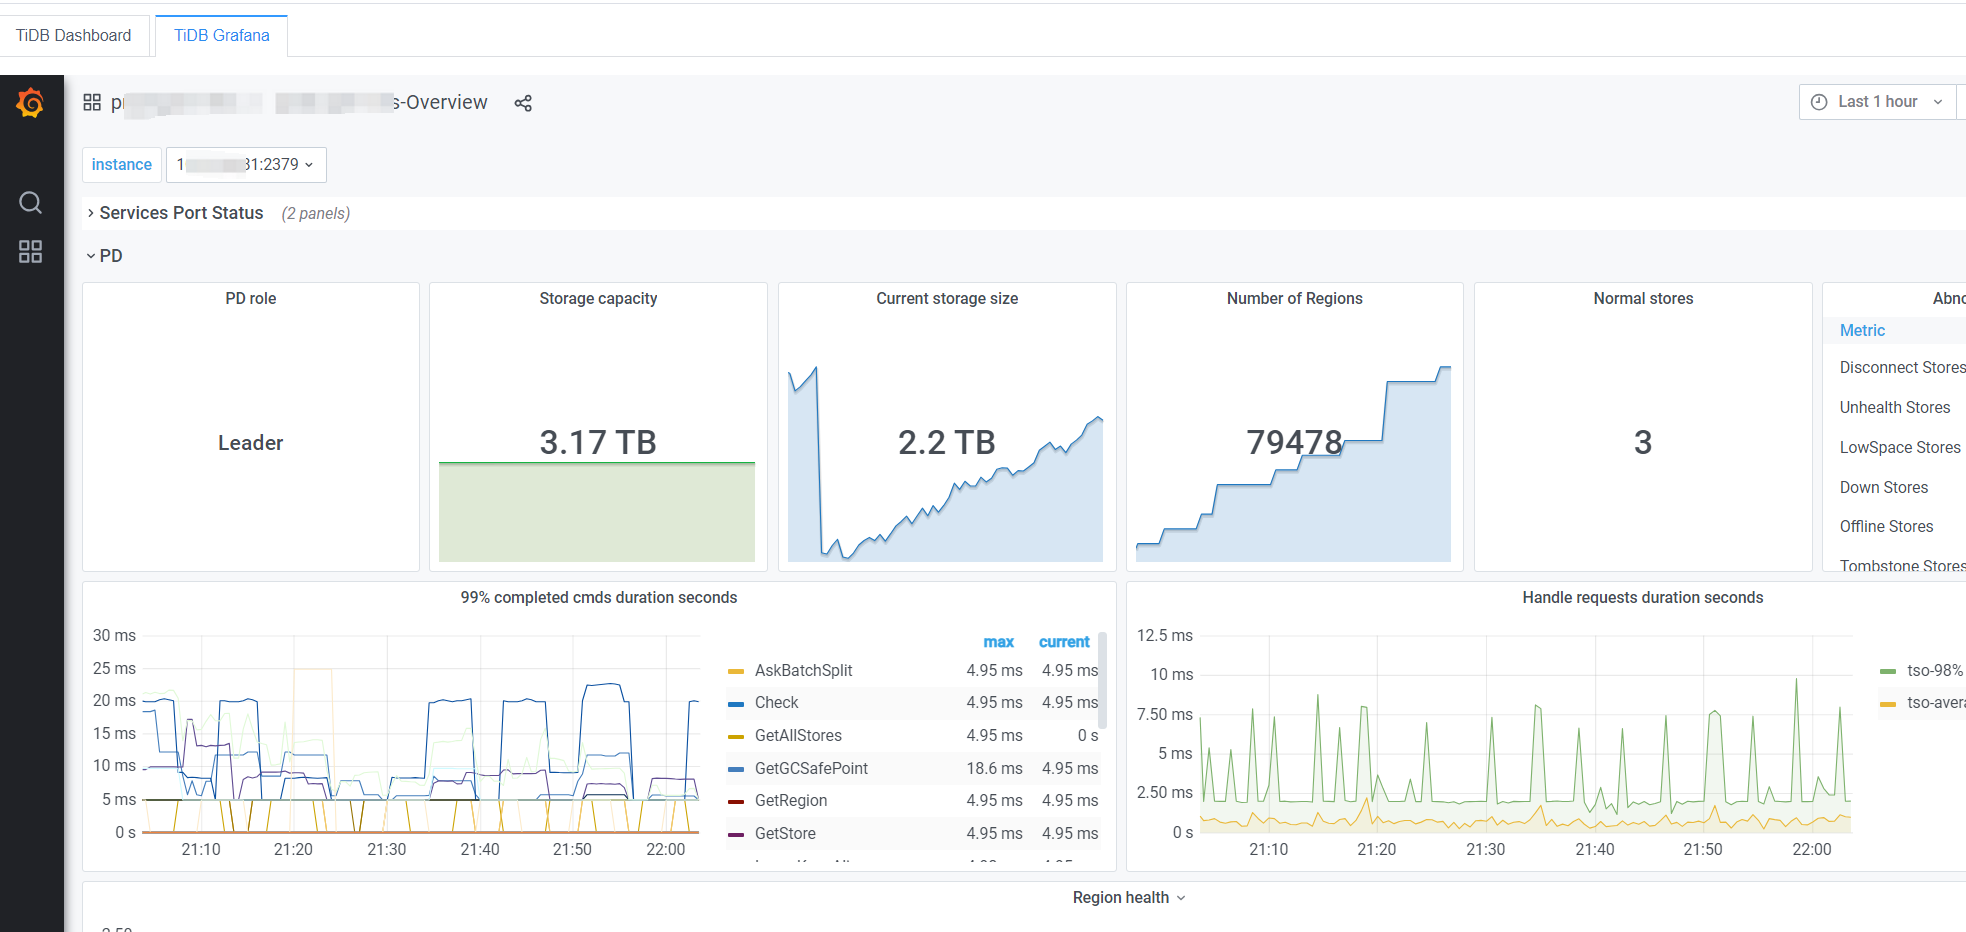Screen dimensions: 1966x932
Task: Open the Last 1 hour time range picker
Action: (x=1877, y=102)
